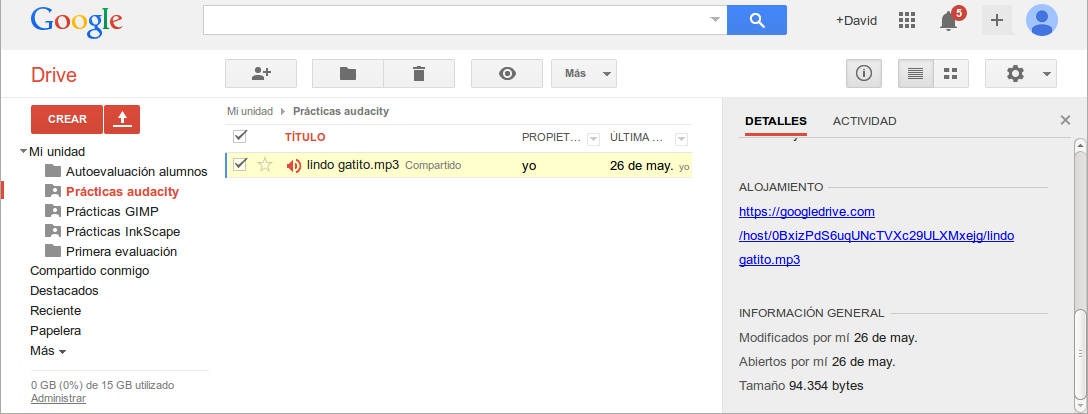The height and width of the screenshot is (414, 1088).
Task: Open Reciente
Action: click(x=56, y=311)
